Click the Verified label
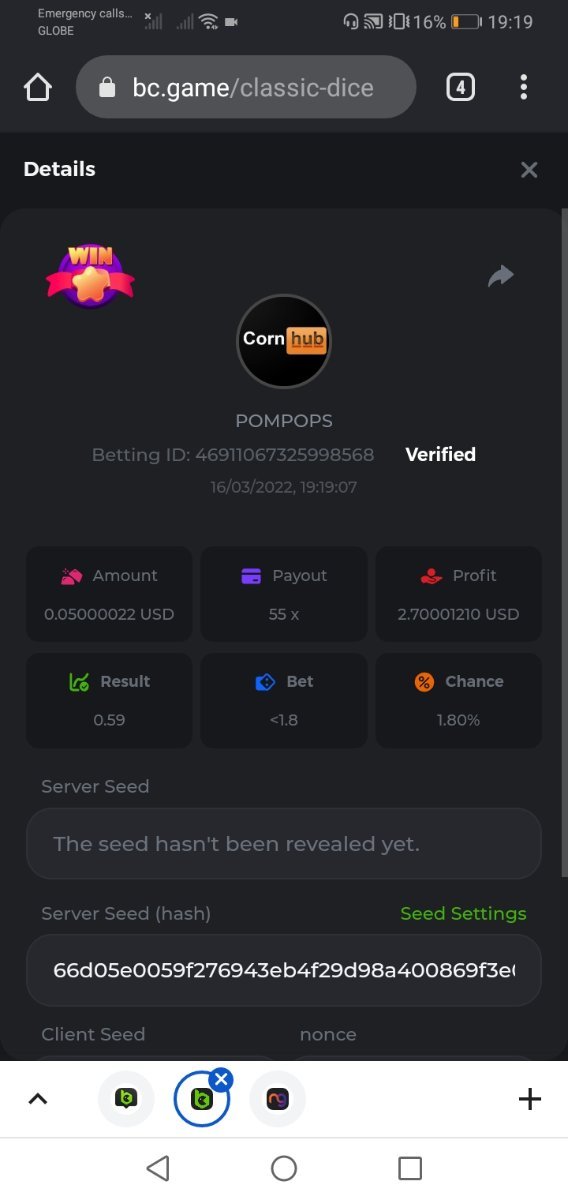The height and width of the screenshot is (1200, 568). pos(440,454)
